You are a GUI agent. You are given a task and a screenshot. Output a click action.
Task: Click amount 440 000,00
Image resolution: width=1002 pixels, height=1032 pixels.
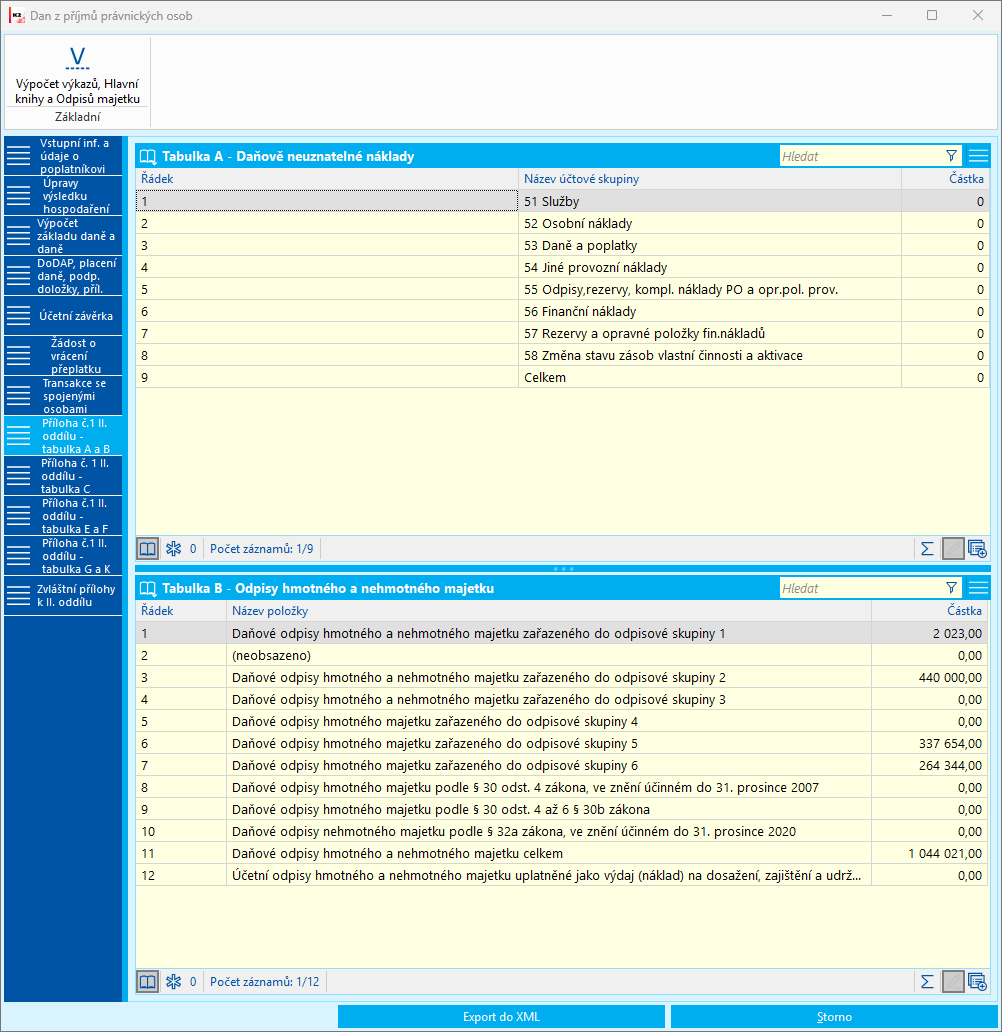point(950,678)
